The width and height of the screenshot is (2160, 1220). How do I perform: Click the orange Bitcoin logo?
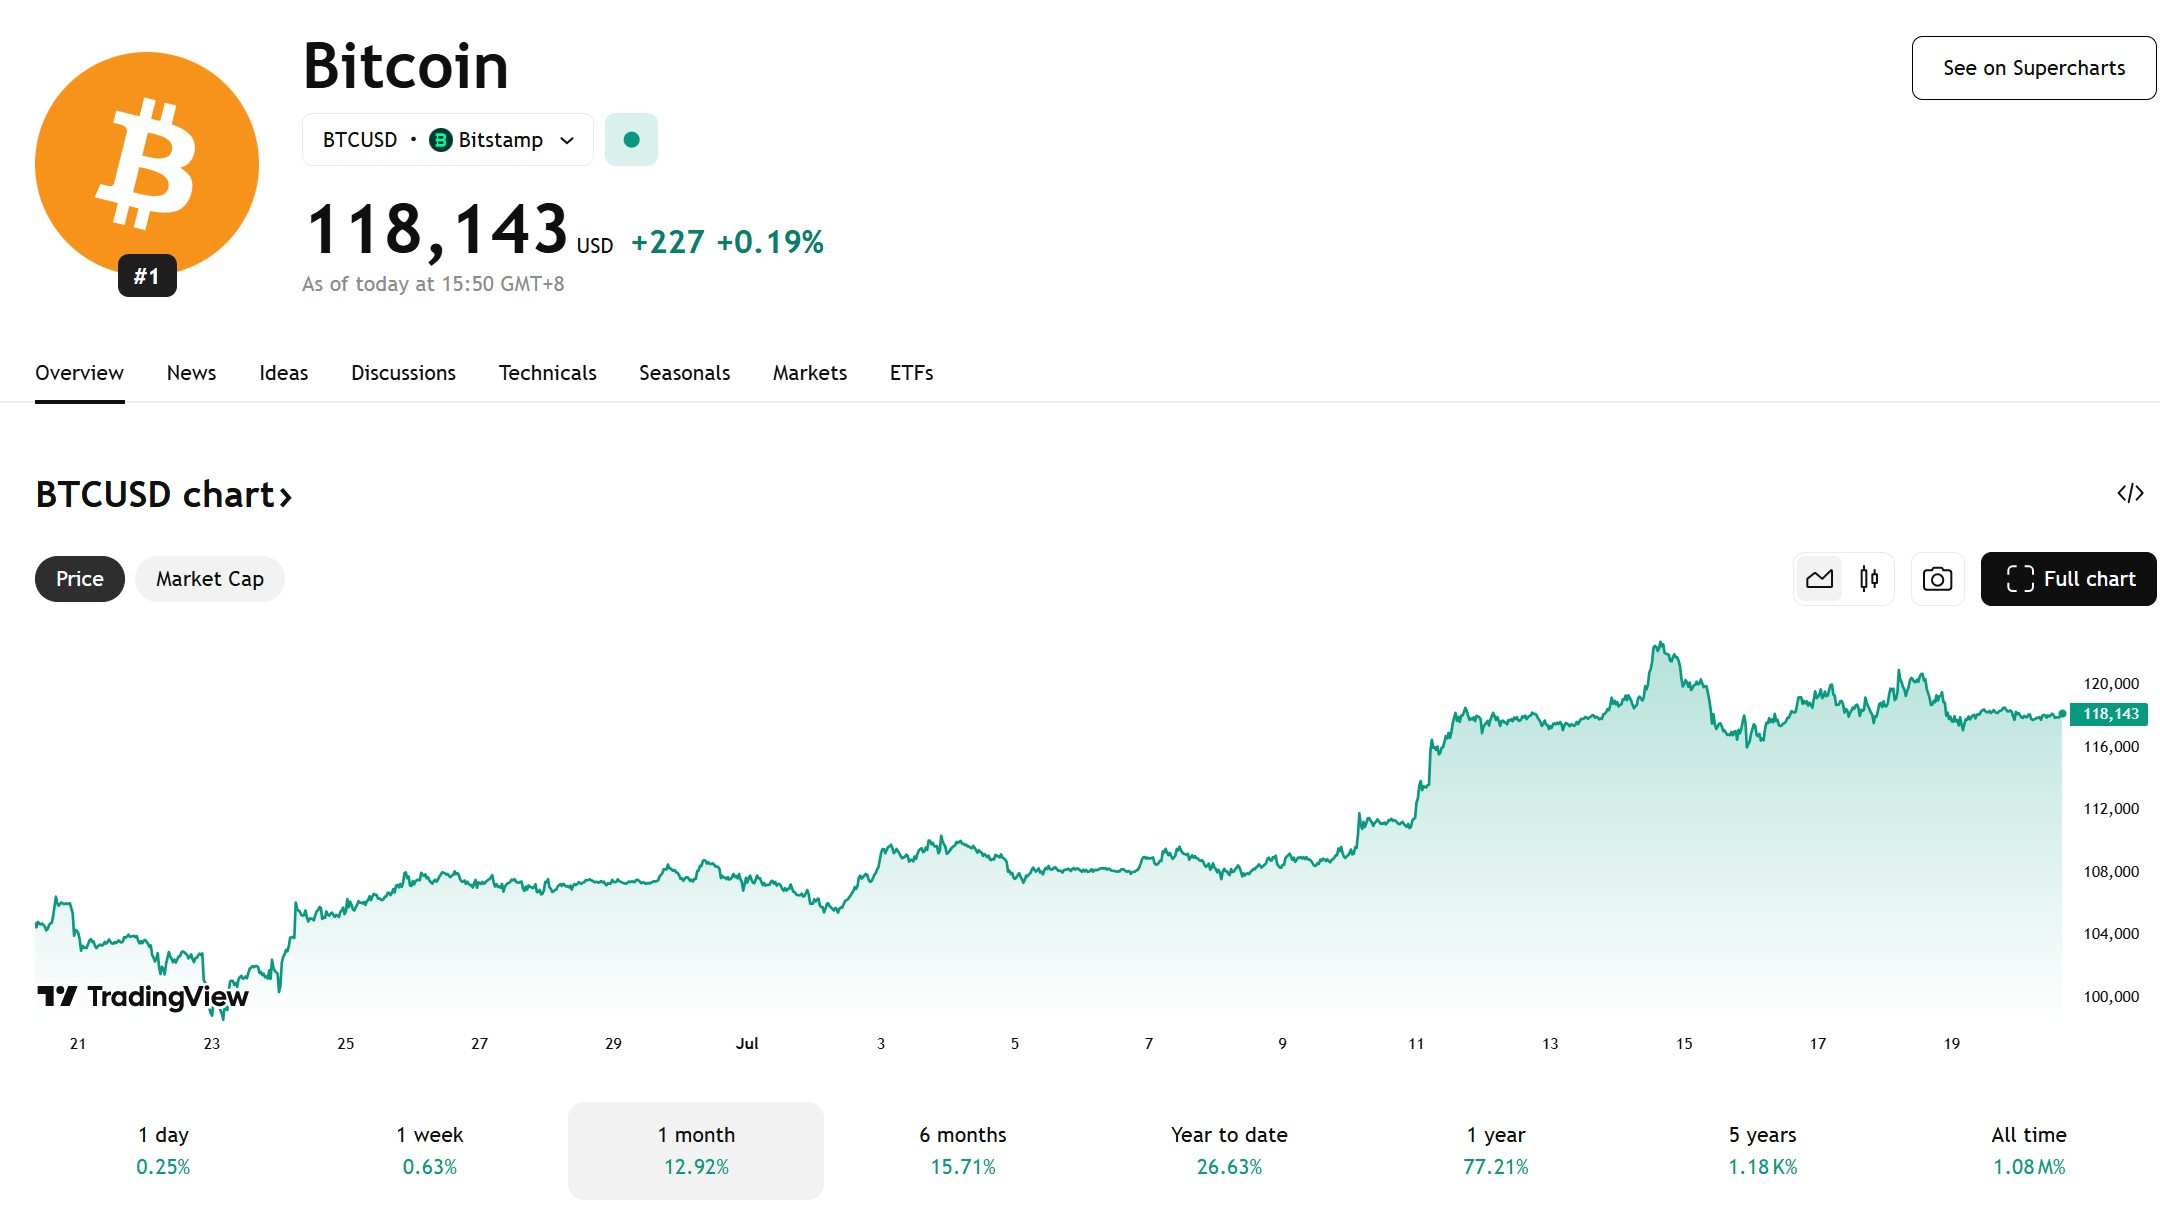click(147, 164)
